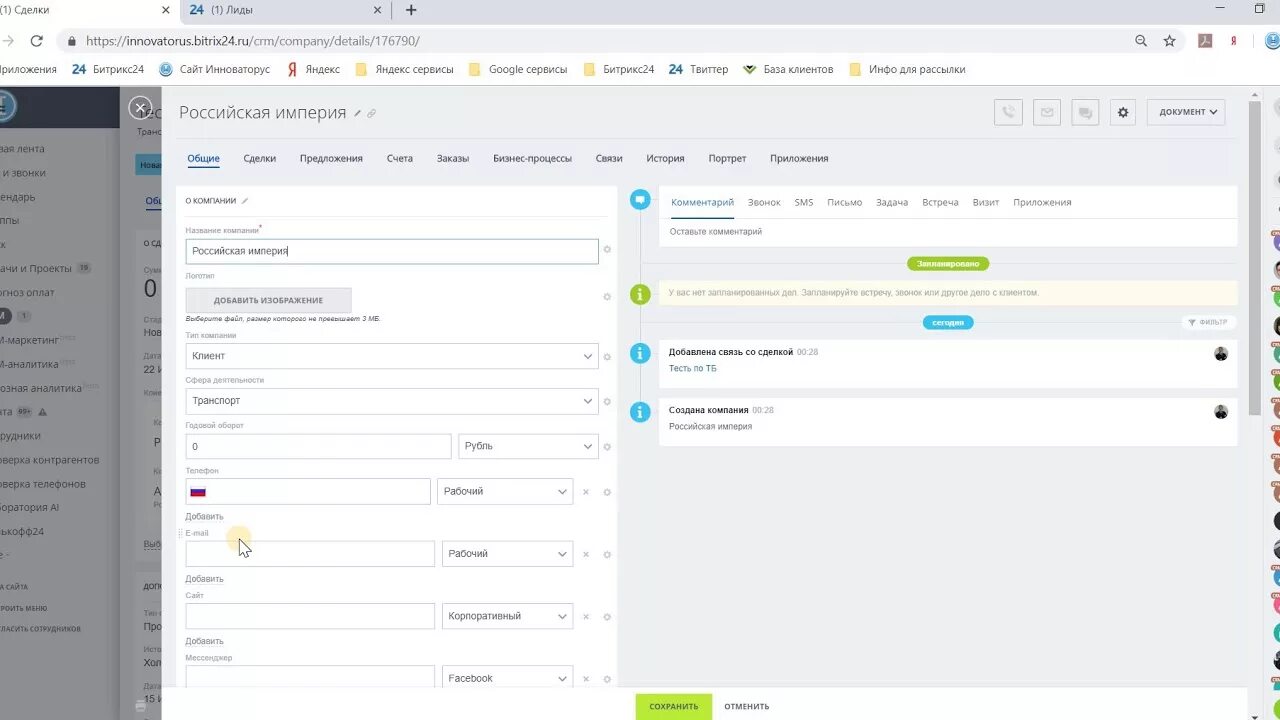Open the Рубль currency dropdown
The height and width of the screenshot is (720, 1280).
528,446
